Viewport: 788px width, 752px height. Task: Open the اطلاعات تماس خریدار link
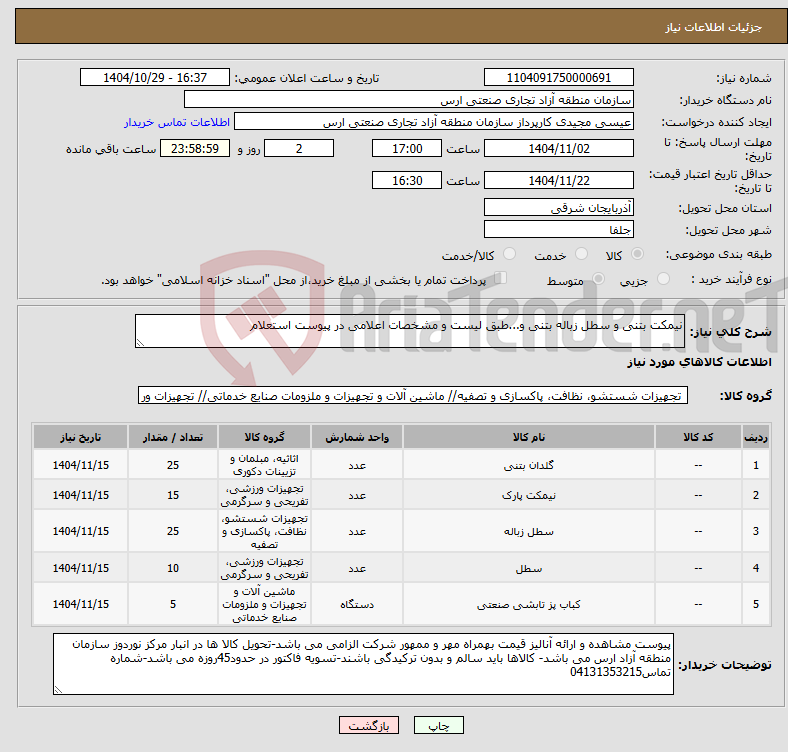point(177,122)
